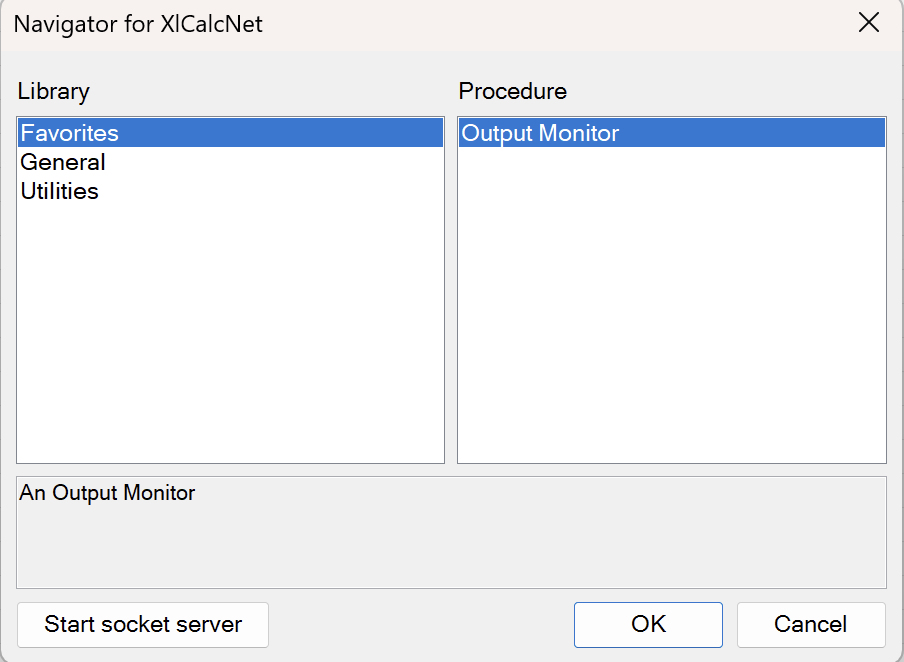This screenshot has height=662, width=904.
Task: Click the Library heading label
Action: [54, 91]
